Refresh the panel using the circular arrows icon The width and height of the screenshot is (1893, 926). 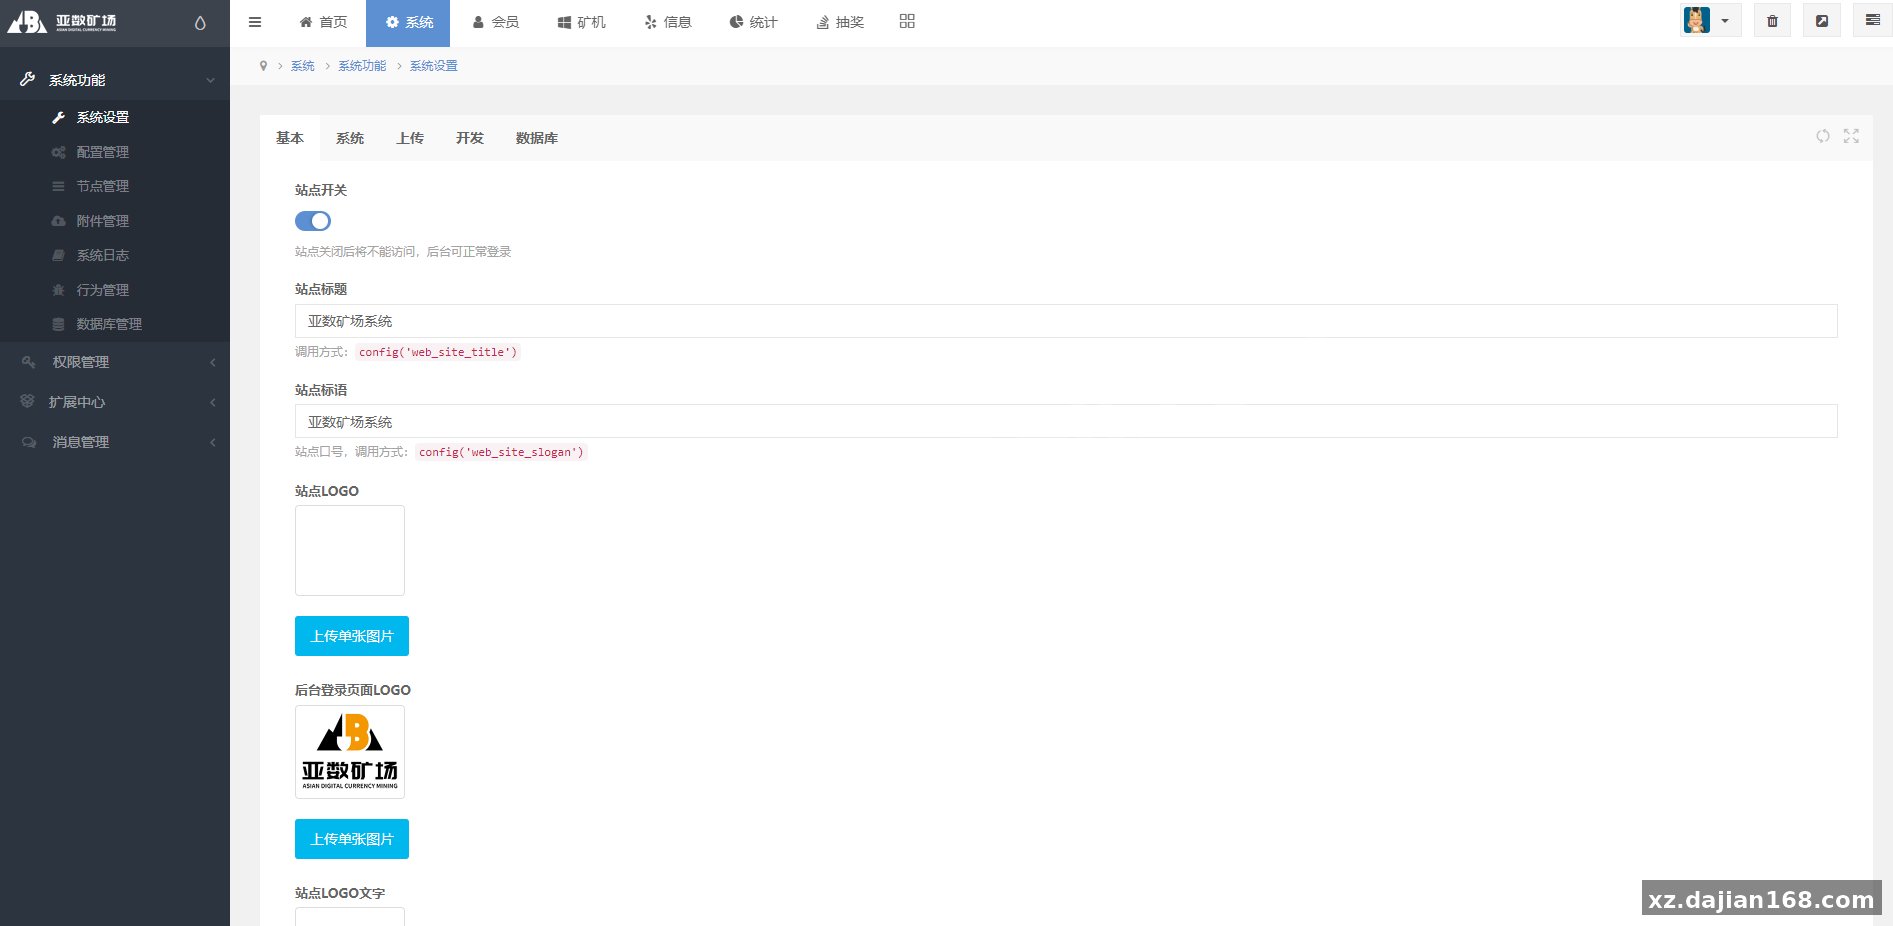point(1823,136)
